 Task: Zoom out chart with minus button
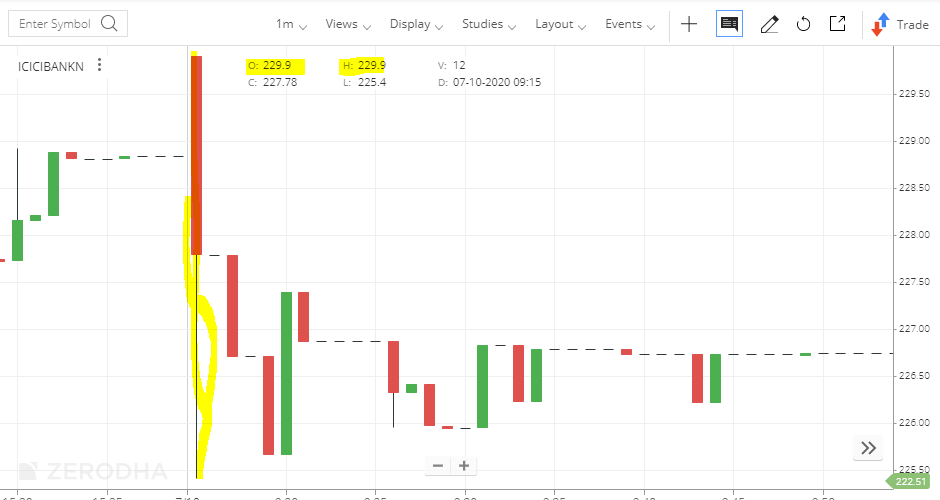438,466
